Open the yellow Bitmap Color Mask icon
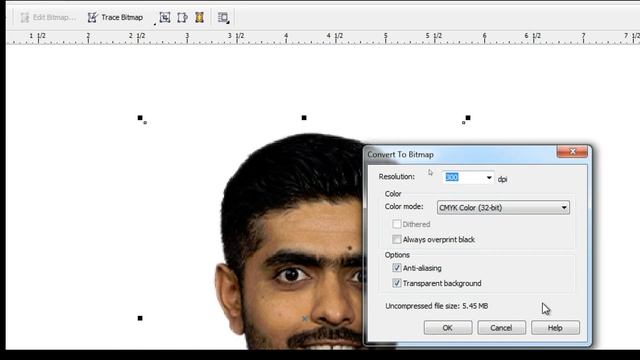Screen dimensions: 640x360 199,17
